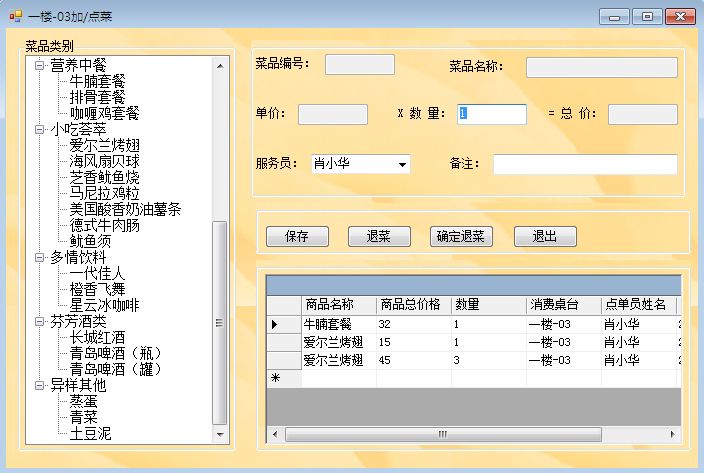
Task: Select 海风扇贝球 in the dish tree
Action: [105, 161]
